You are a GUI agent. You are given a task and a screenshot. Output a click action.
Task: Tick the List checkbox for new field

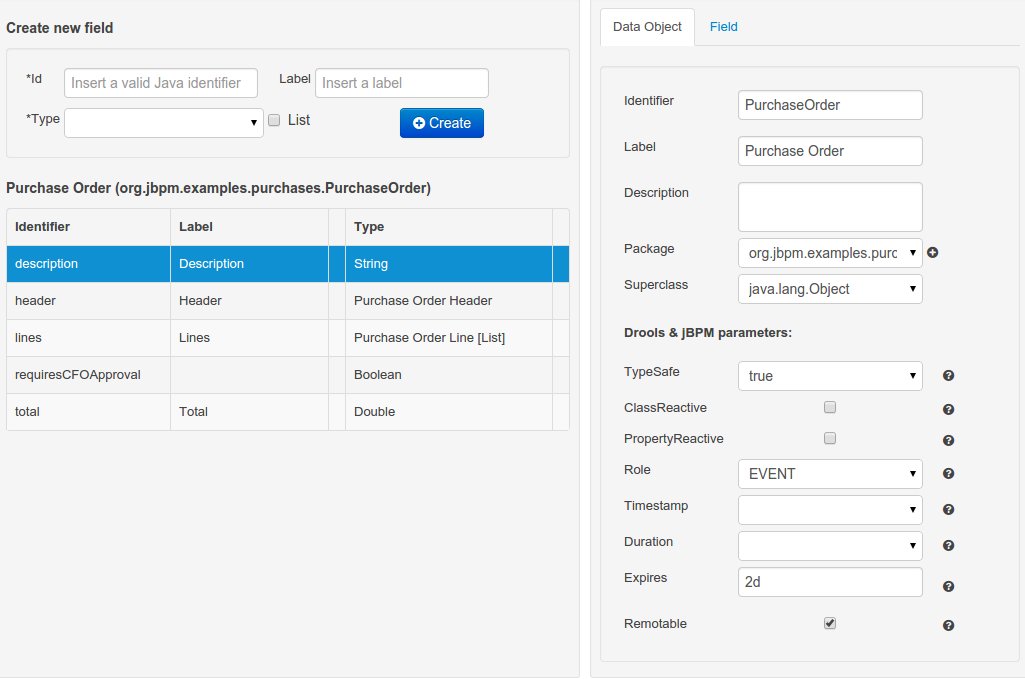click(274, 120)
